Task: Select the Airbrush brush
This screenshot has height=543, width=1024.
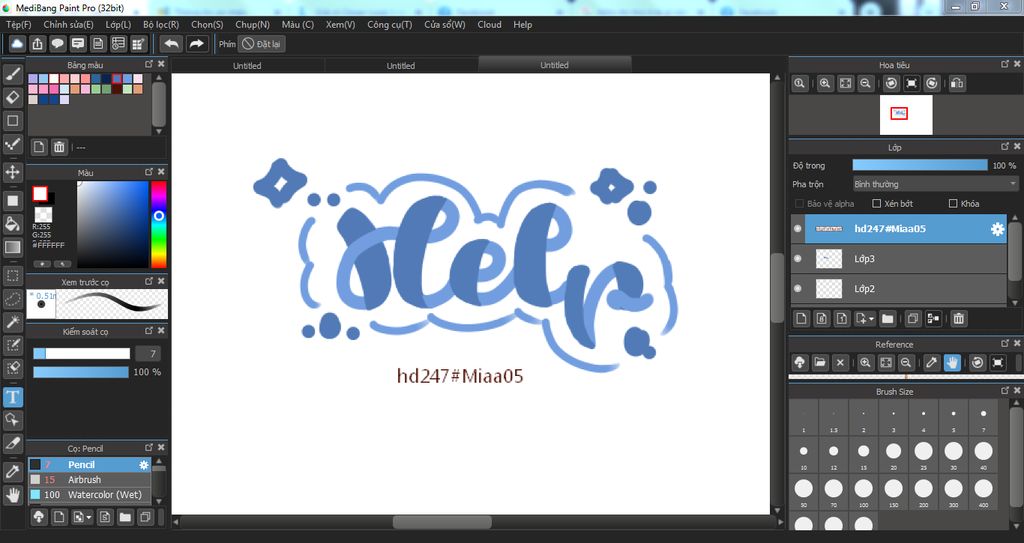Action: [89, 480]
